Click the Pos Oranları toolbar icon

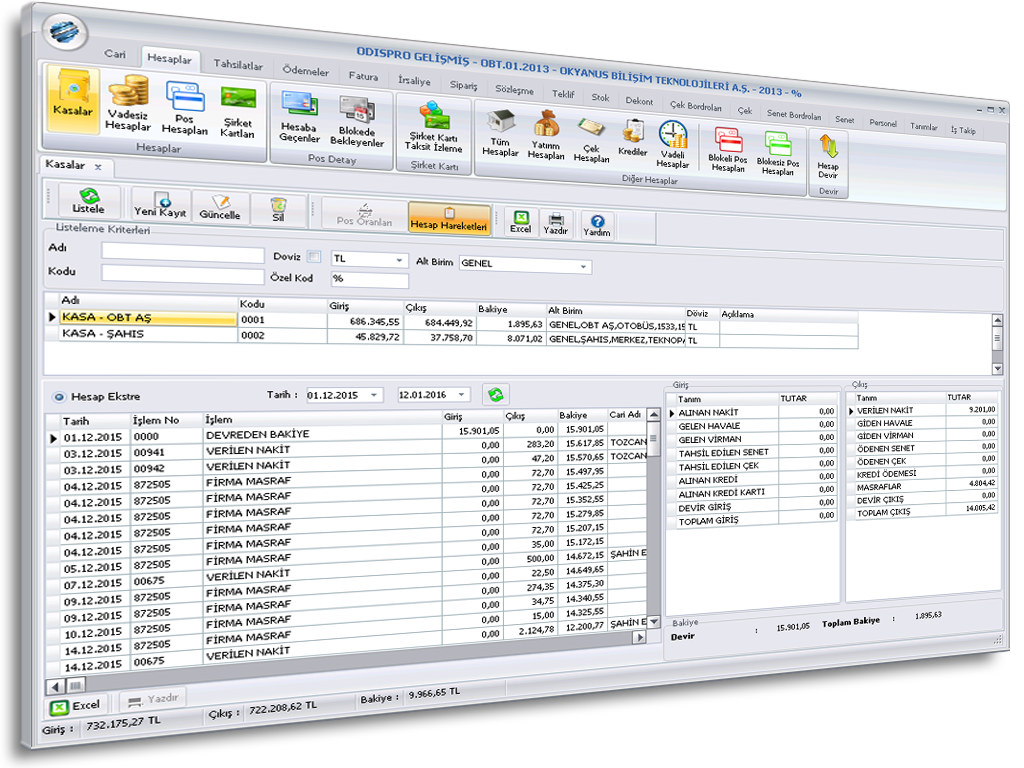(x=364, y=214)
